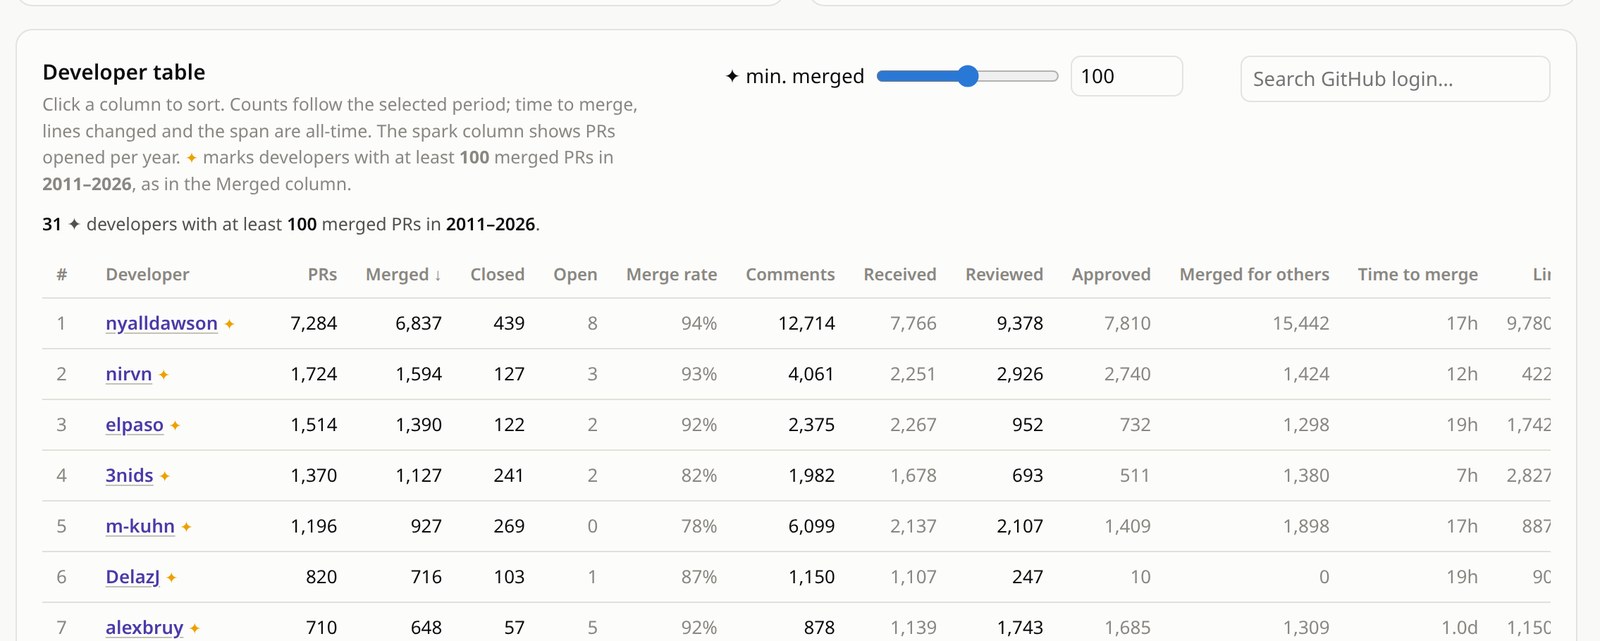1600x641 pixels.
Task: Sort by the PRs column header
Action: [322, 274]
